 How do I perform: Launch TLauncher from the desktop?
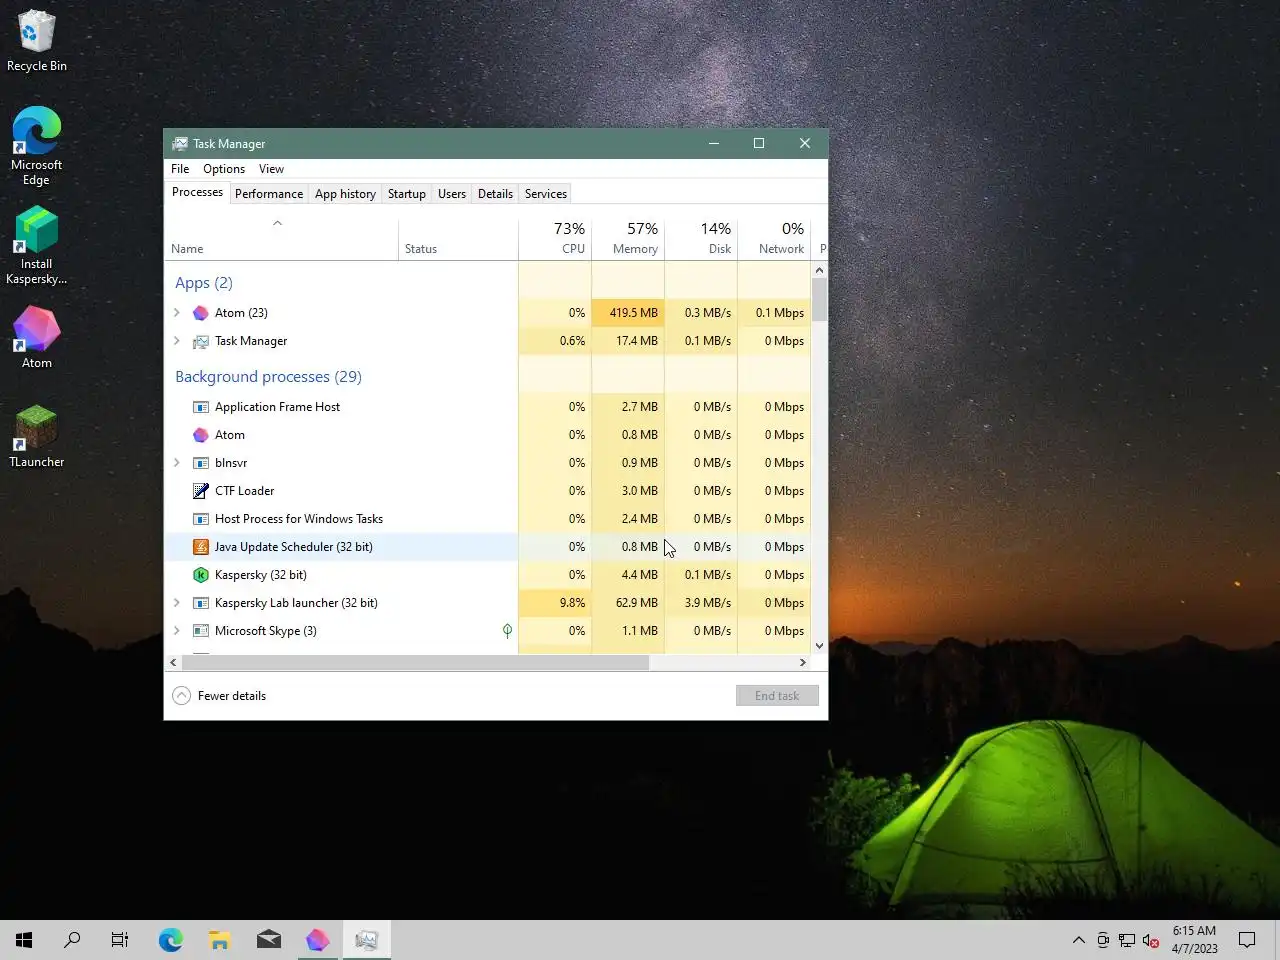point(37,436)
